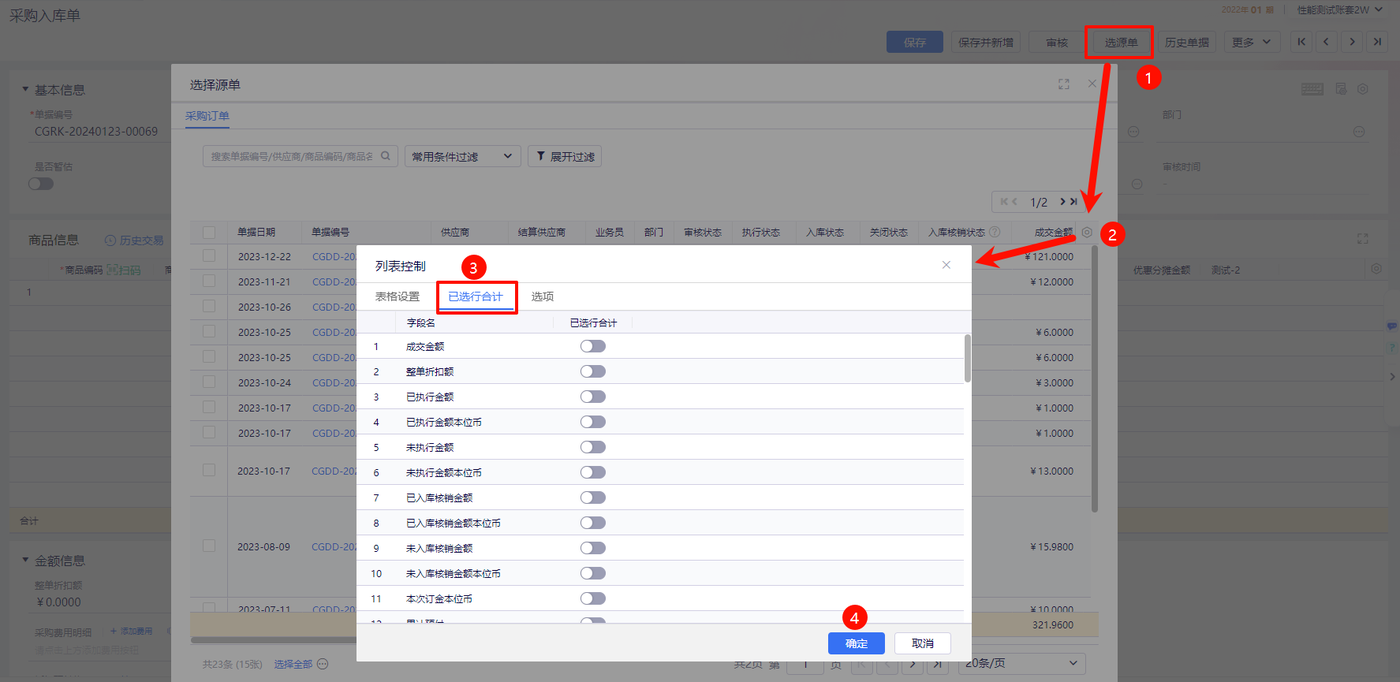Image resolution: width=1400 pixels, height=682 pixels.
Task: Go to the previous record in the top toolbar
Action: (x=1326, y=42)
